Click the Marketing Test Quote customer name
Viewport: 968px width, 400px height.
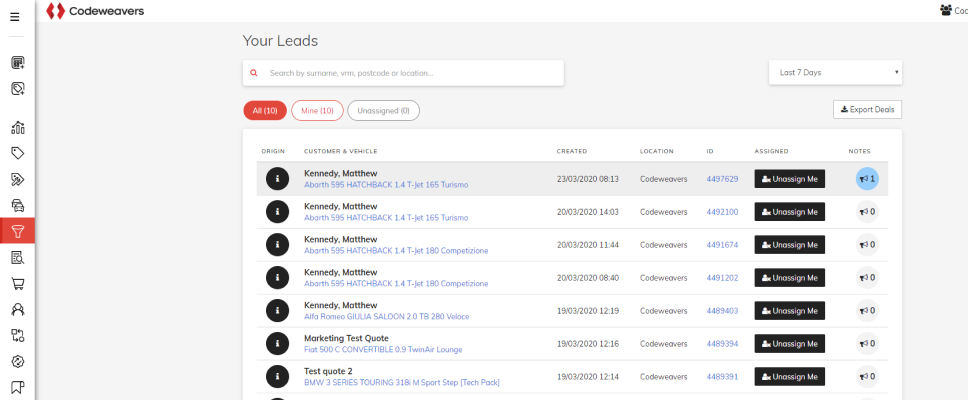[x=346, y=338]
